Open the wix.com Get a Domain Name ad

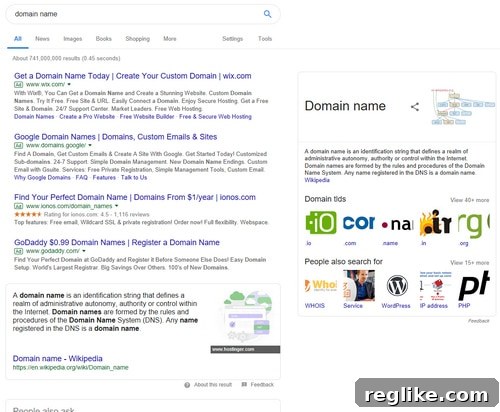pyautogui.click(x=133, y=76)
